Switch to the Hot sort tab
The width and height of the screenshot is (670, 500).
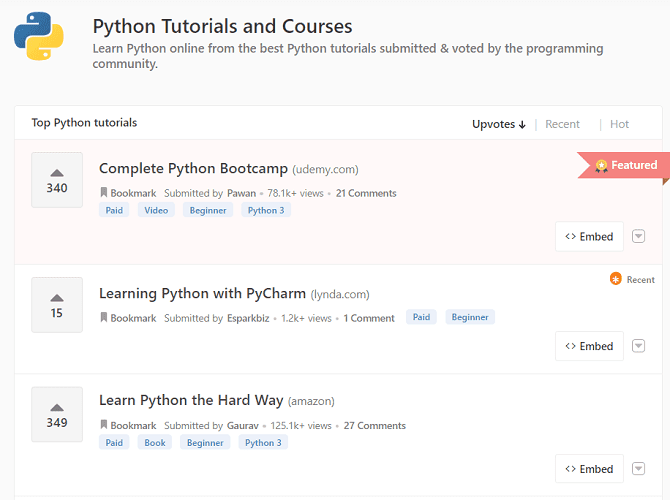[x=619, y=124]
